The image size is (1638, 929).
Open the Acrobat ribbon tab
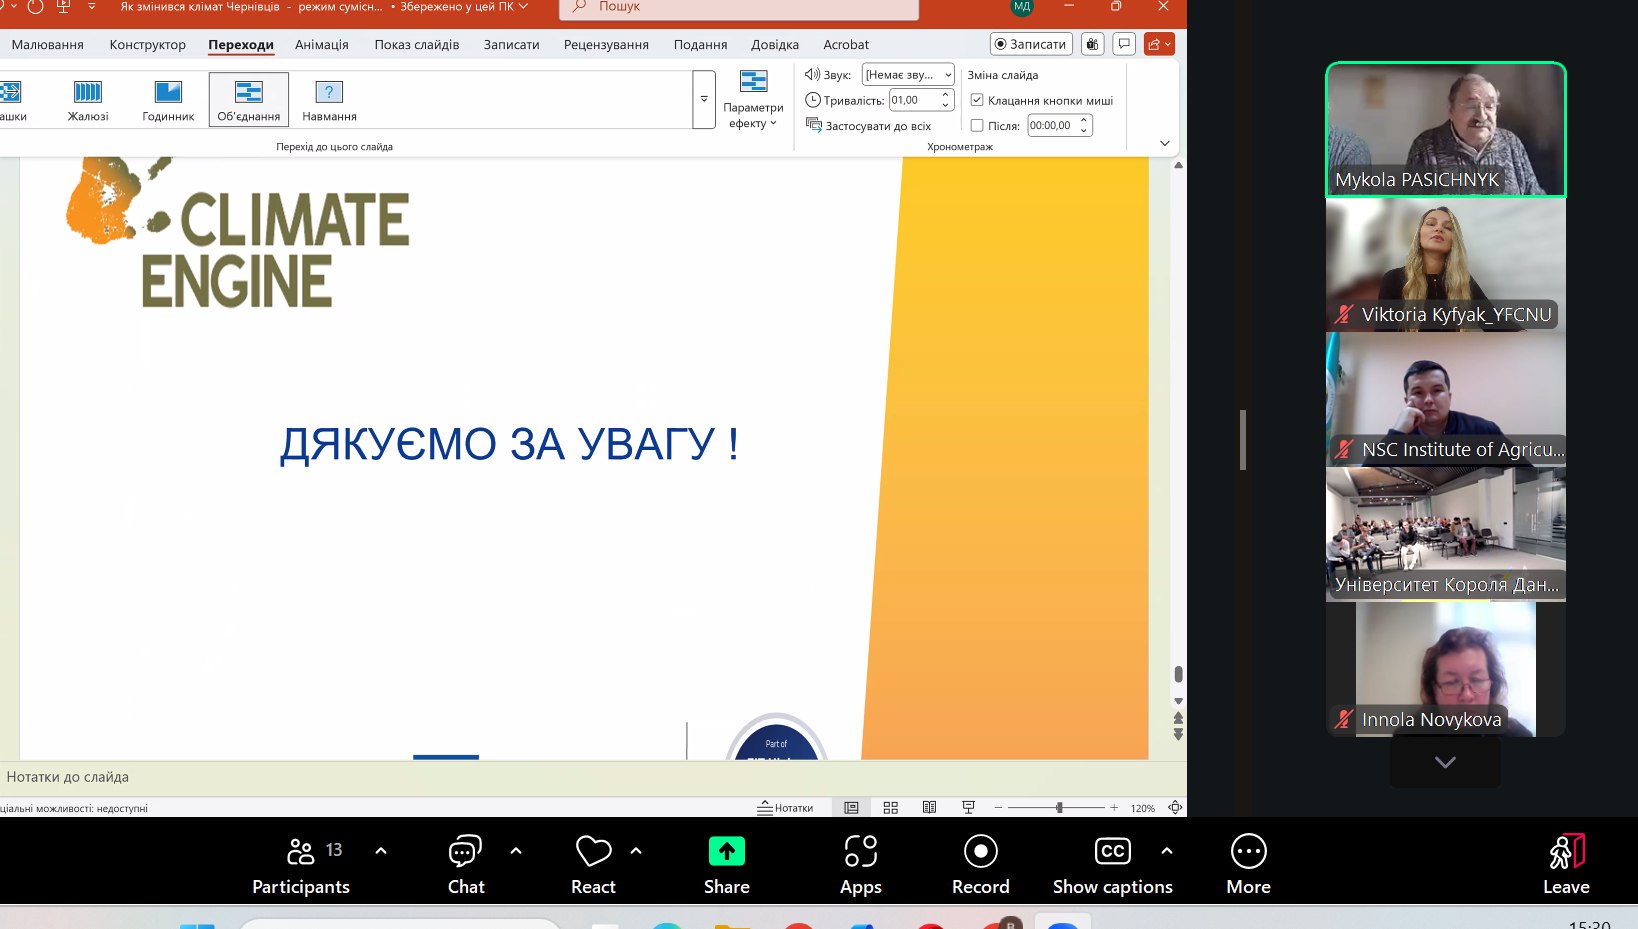click(x=846, y=44)
